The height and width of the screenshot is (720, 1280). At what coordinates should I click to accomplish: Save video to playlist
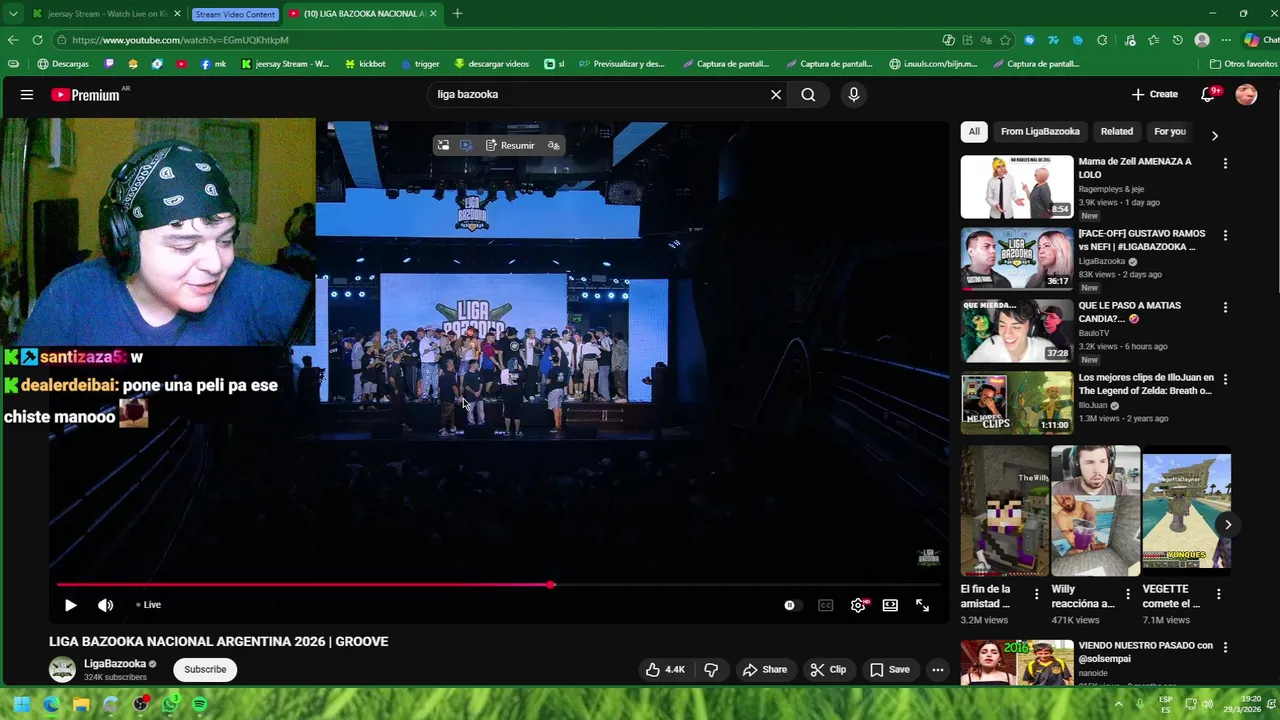(x=889, y=669)
